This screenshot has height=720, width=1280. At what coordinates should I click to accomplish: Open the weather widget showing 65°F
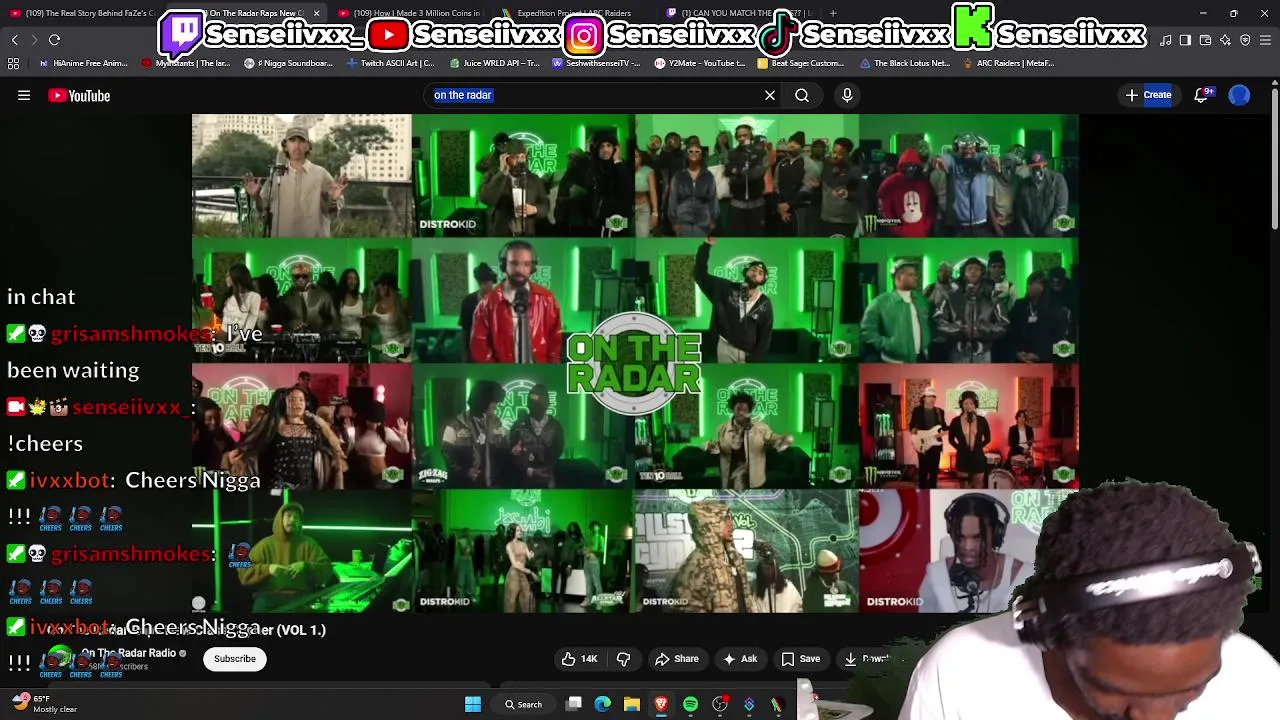(x=45, y=704)
